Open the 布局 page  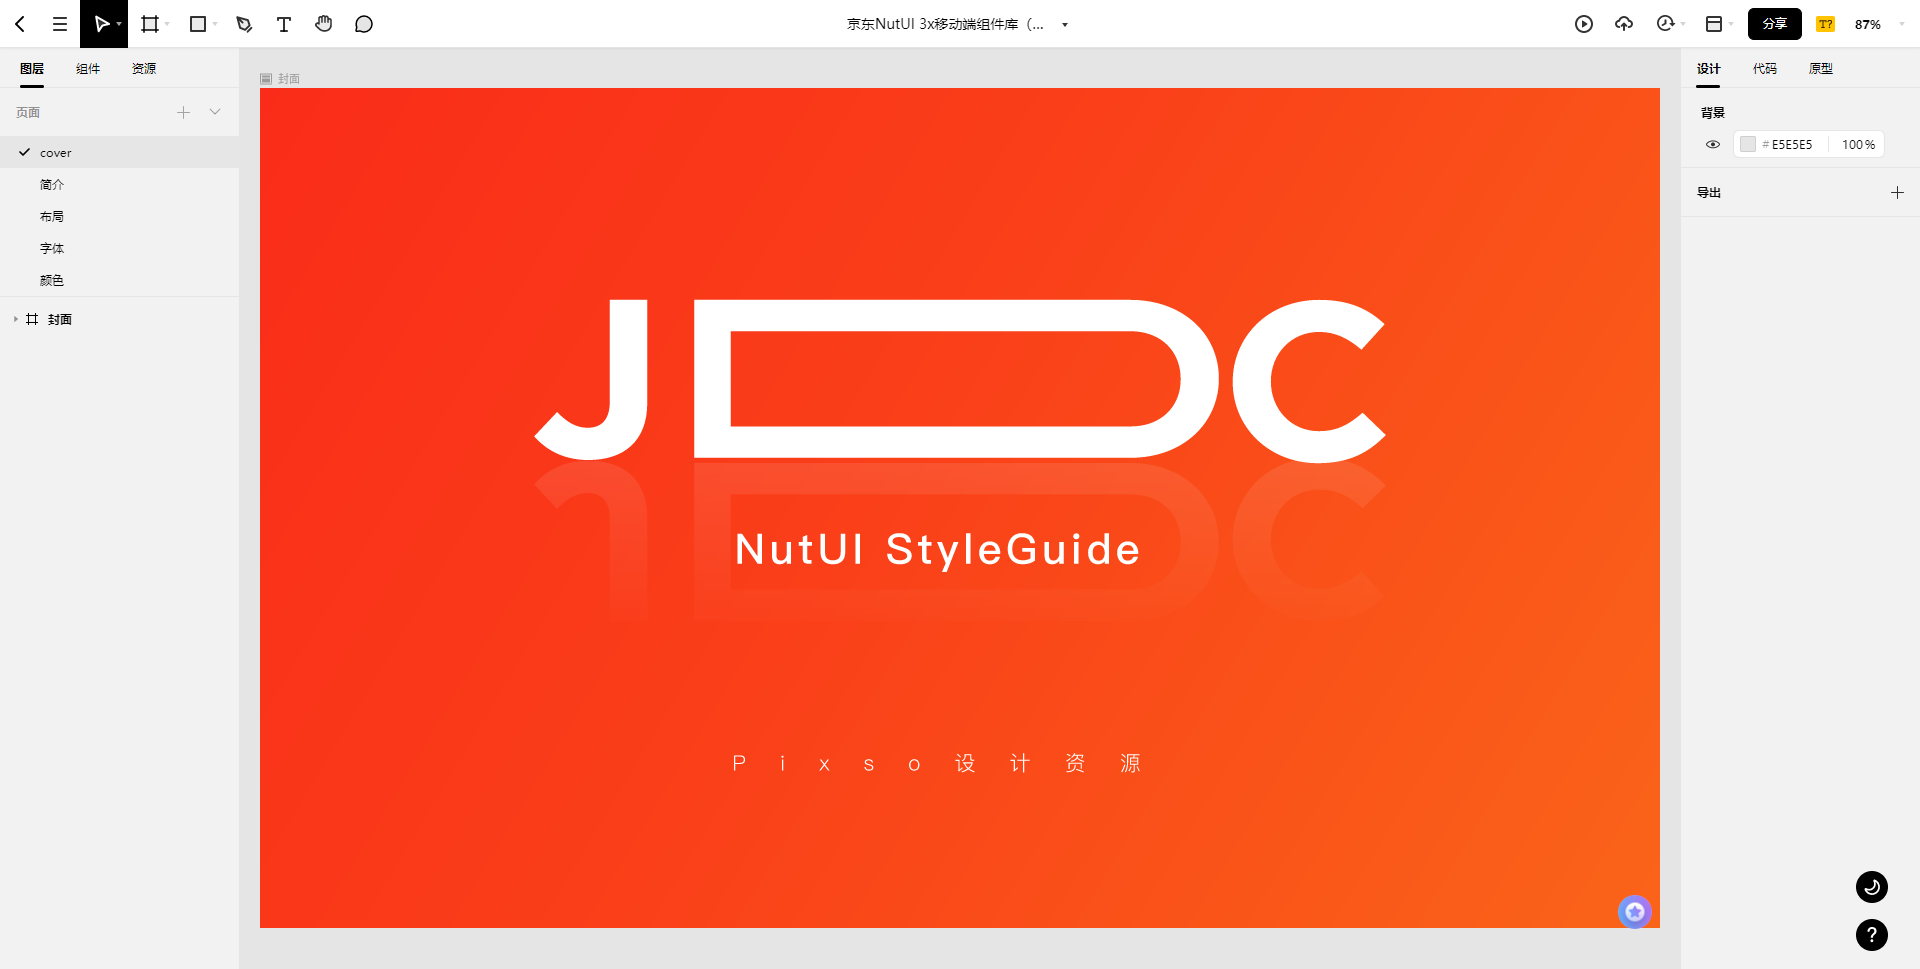[x=119, y=216]
